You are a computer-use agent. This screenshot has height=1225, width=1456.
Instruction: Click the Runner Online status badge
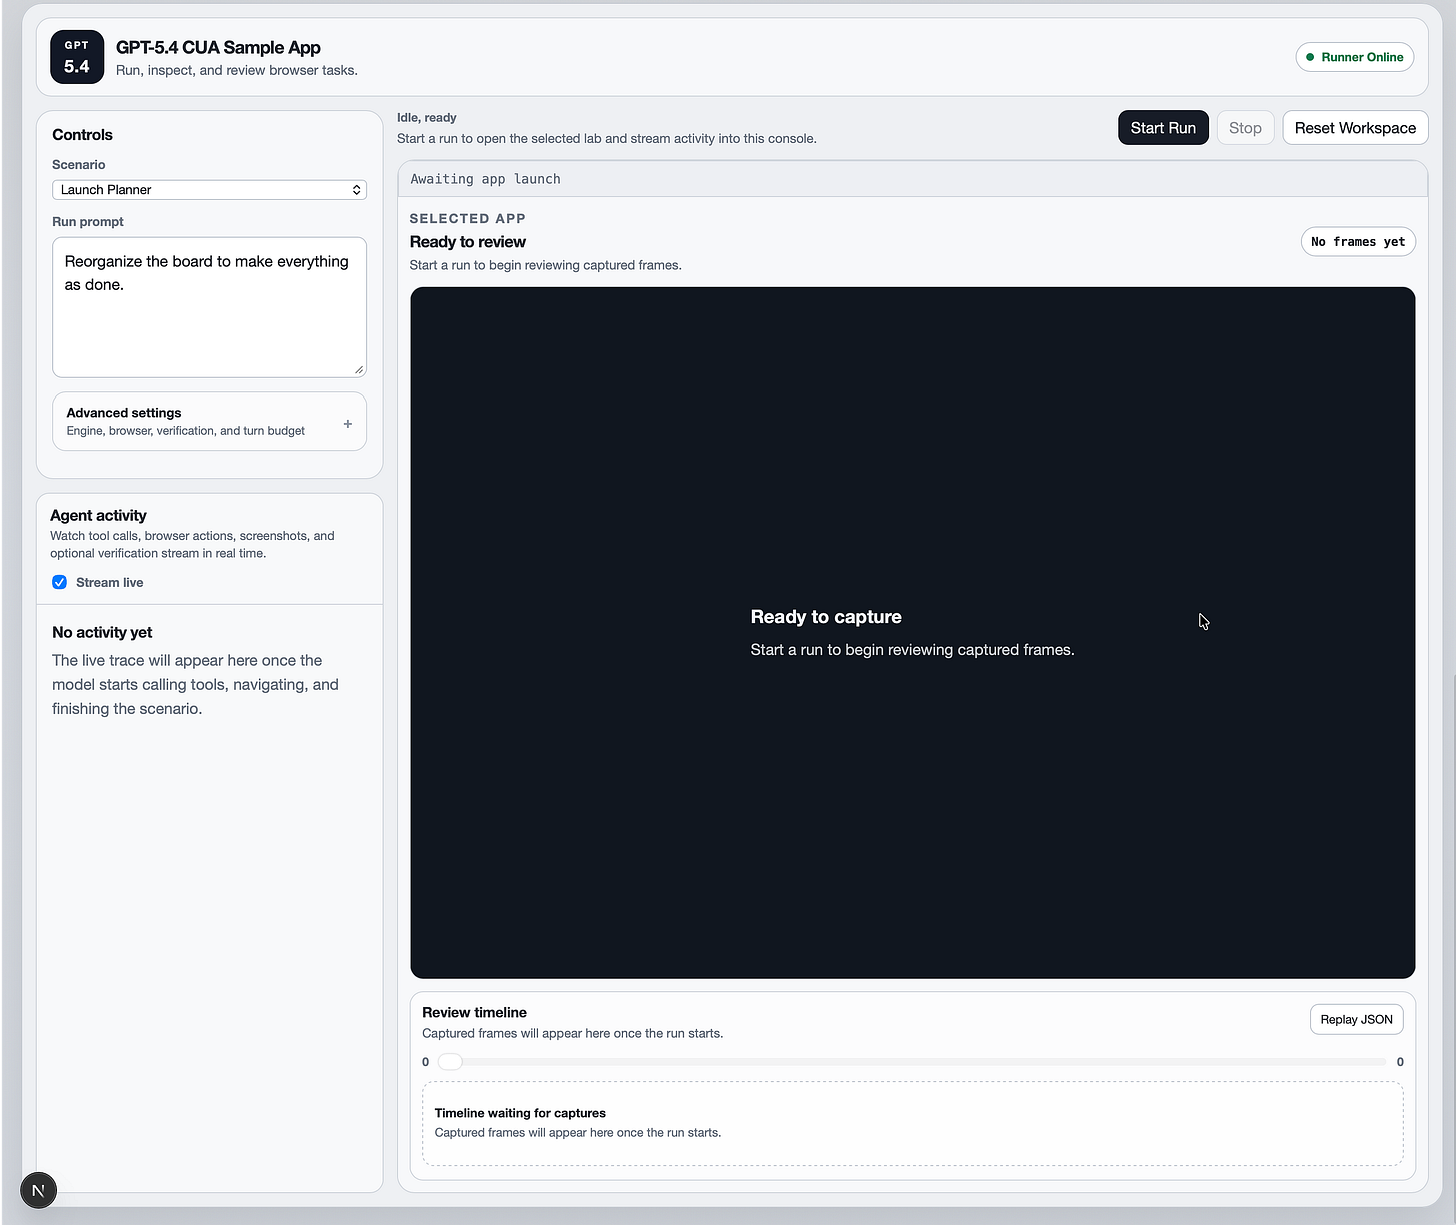tap(1354, 57)
